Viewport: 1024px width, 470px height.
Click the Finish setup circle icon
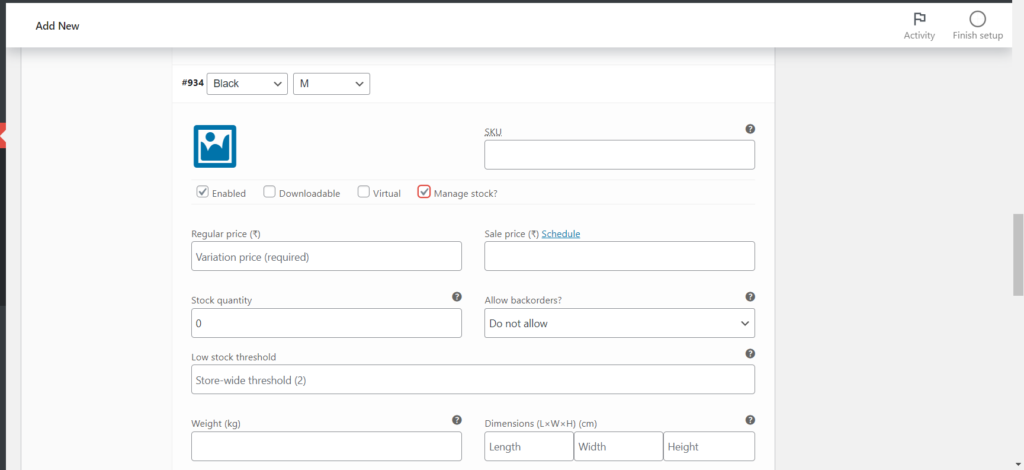pyautogui.click(x=977, y=19)
